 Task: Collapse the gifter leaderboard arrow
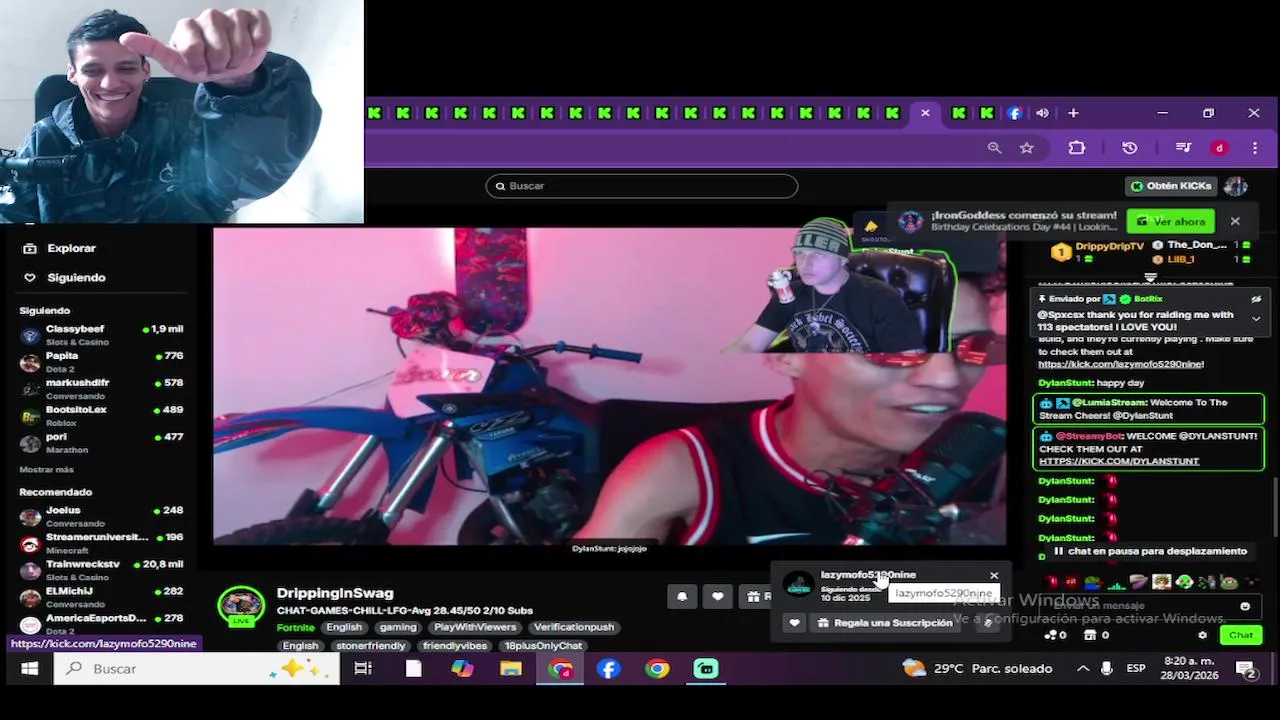(1150, 277)
